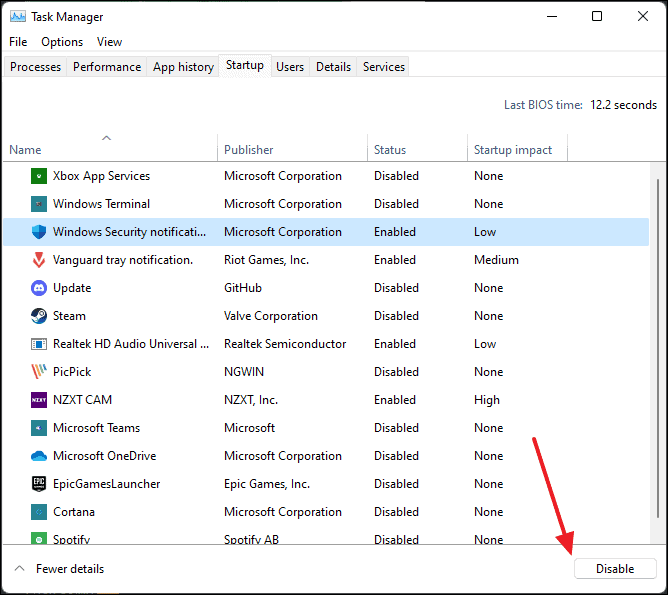
Task: Click the vertical scrollbar of startup list
Action: point(658,349)
